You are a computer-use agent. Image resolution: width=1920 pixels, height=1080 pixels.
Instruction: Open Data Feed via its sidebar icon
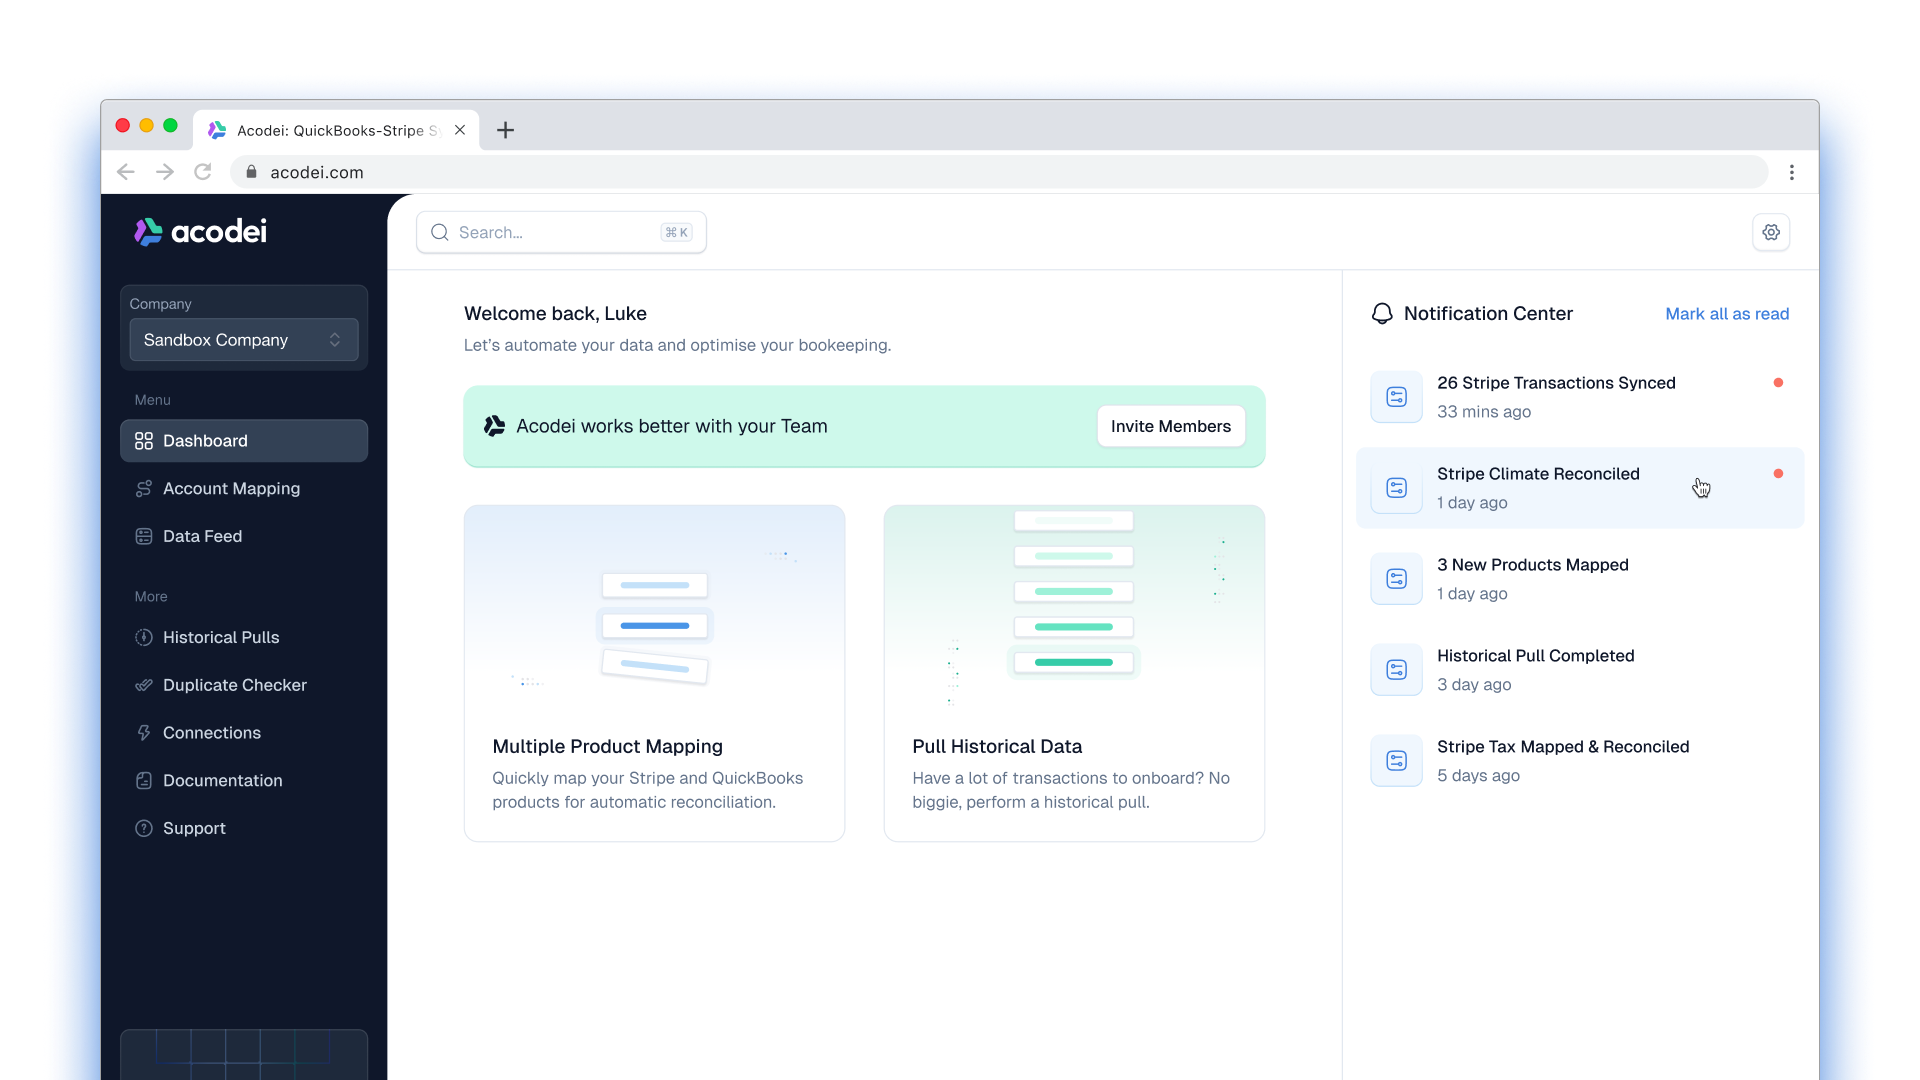[145, 536]
